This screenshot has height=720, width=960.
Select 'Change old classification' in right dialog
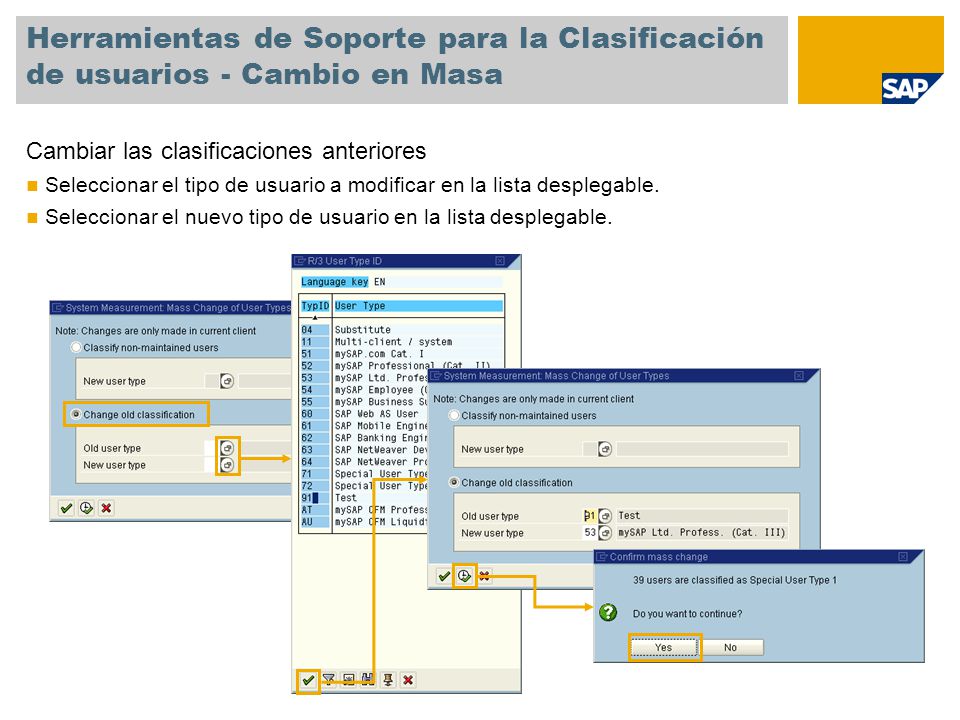pos(454,482)
